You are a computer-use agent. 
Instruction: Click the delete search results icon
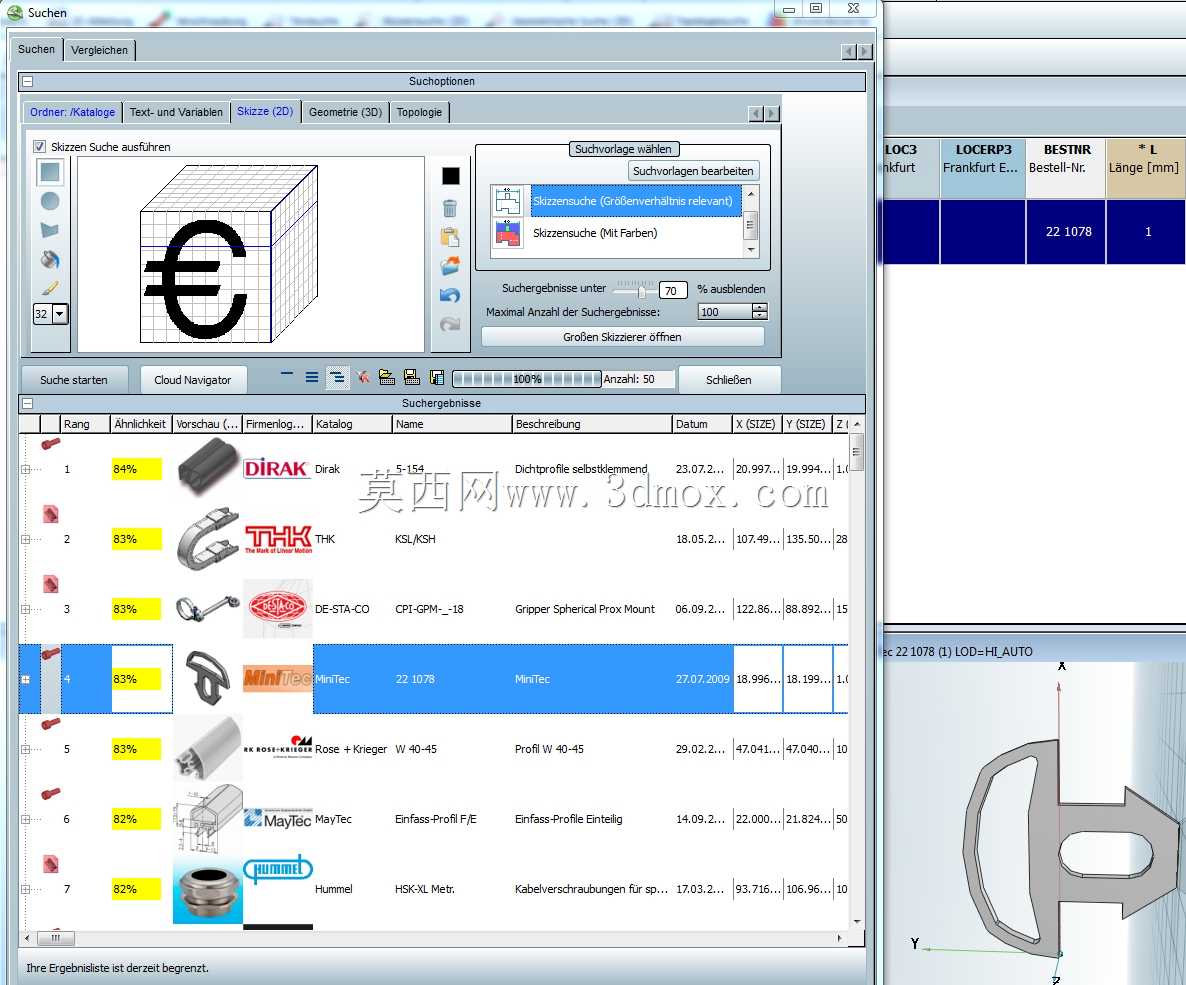(363, 377)
